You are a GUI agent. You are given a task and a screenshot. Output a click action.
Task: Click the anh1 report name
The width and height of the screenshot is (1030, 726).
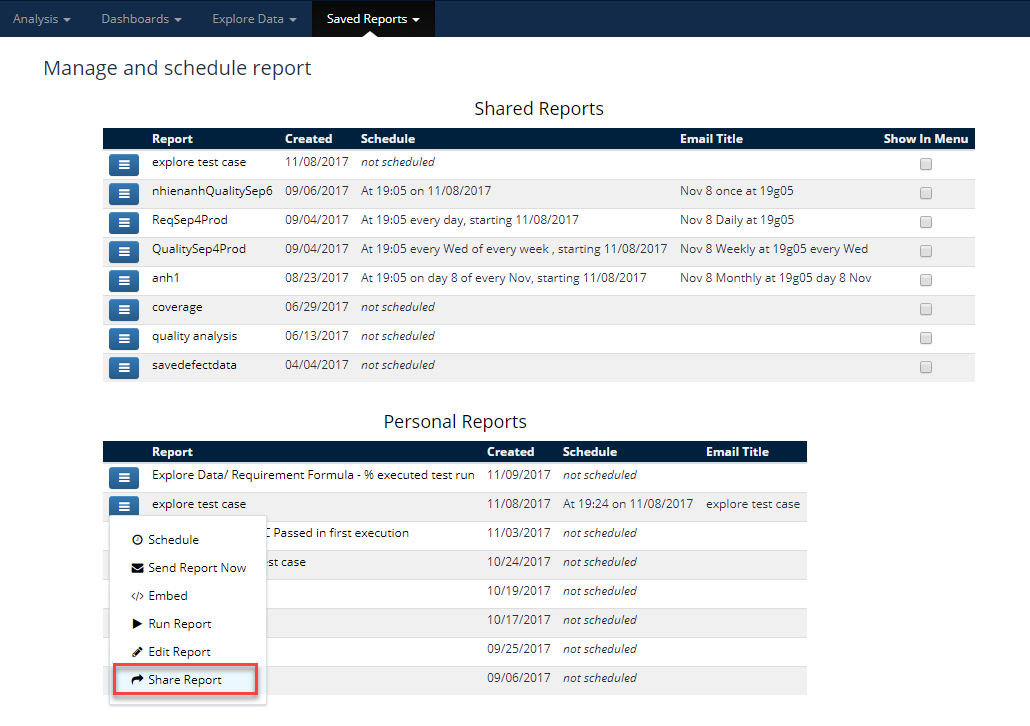click(166, 278)
